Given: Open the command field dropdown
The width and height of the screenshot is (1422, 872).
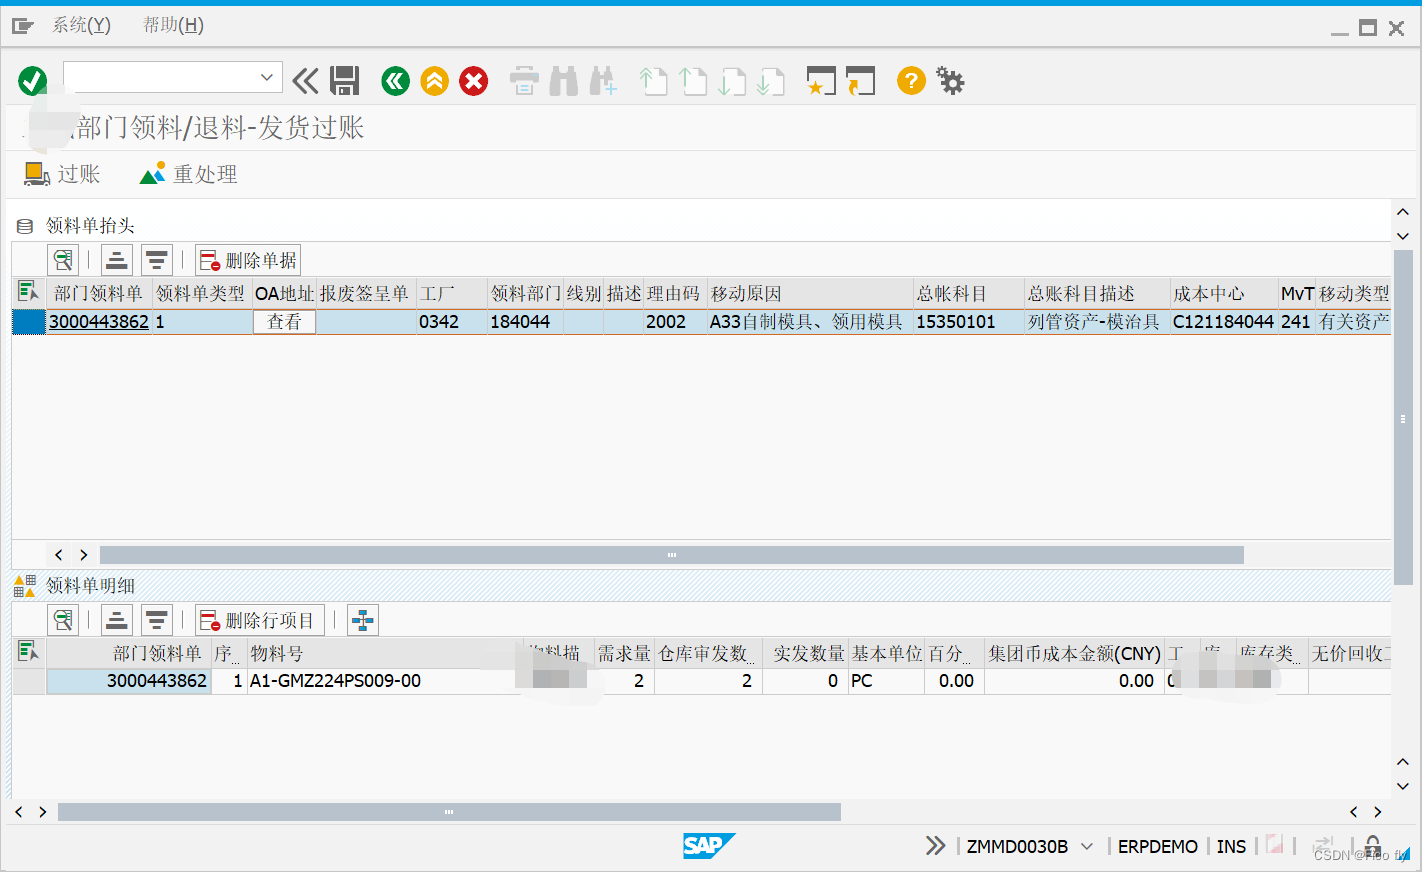Looking at the screenshot, I should click(x=267, y=76).
